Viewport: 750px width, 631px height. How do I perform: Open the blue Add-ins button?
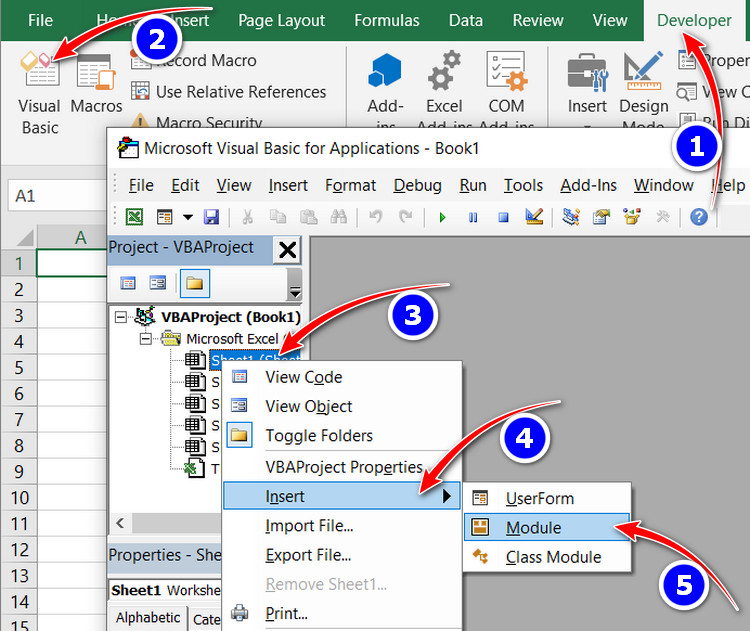click(x=386, y=89)
